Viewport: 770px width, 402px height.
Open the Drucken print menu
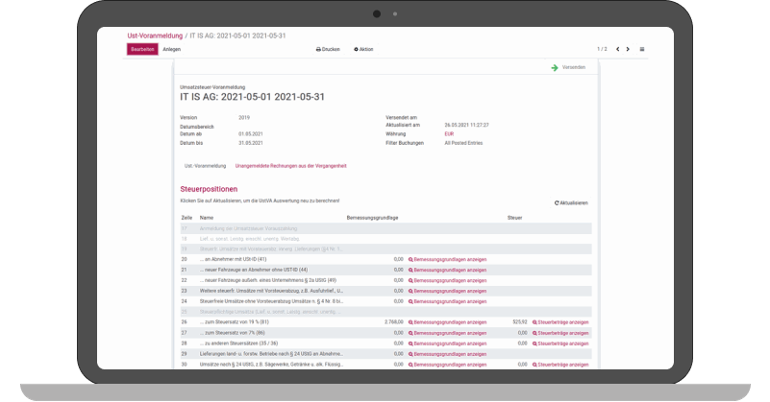pos(328,49)
